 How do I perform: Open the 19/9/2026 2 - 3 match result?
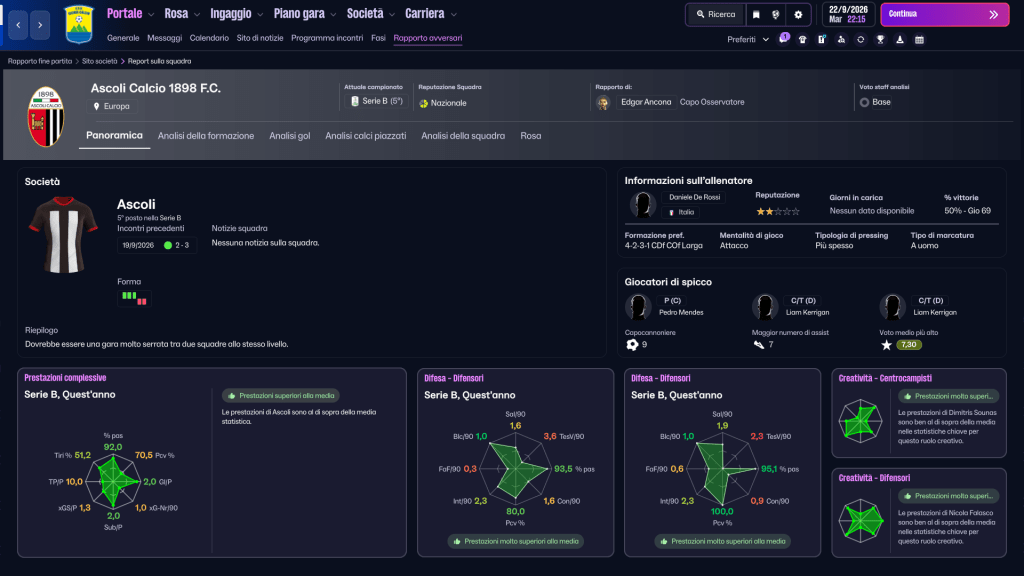(156, 245)
